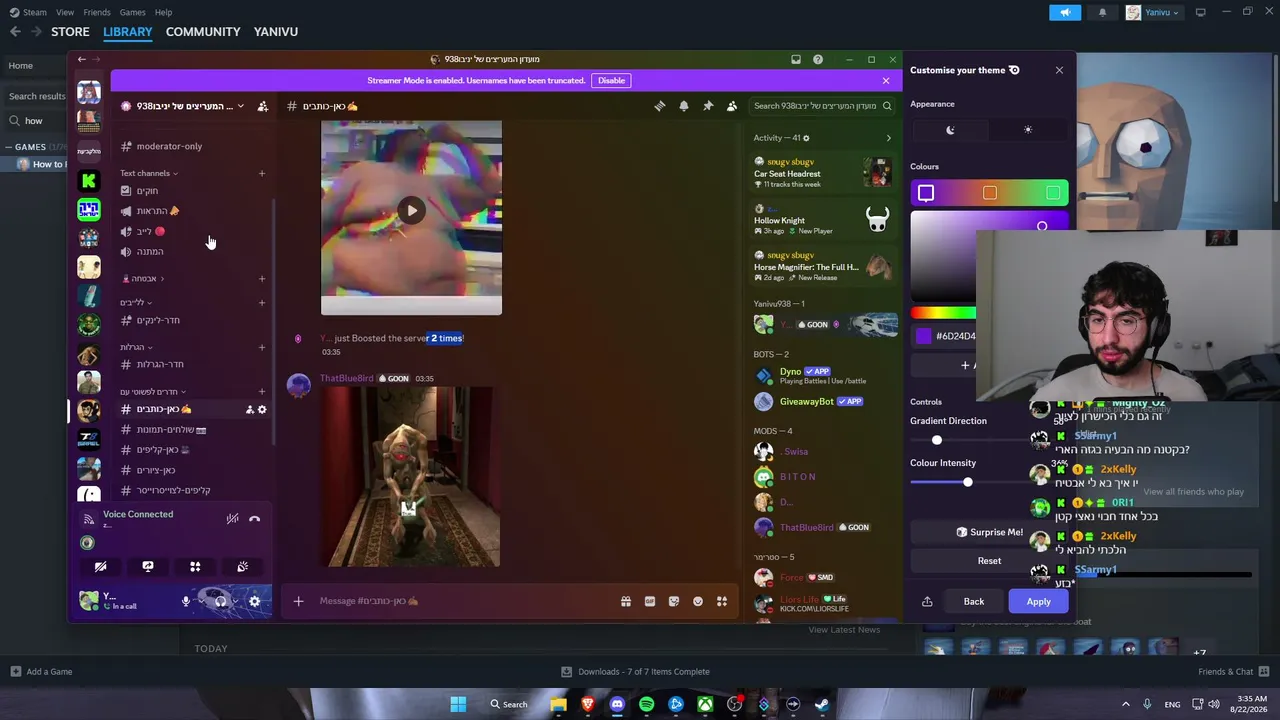
Task: Toggle microphone mute in Discord user panel
Action: click(185, 601)
